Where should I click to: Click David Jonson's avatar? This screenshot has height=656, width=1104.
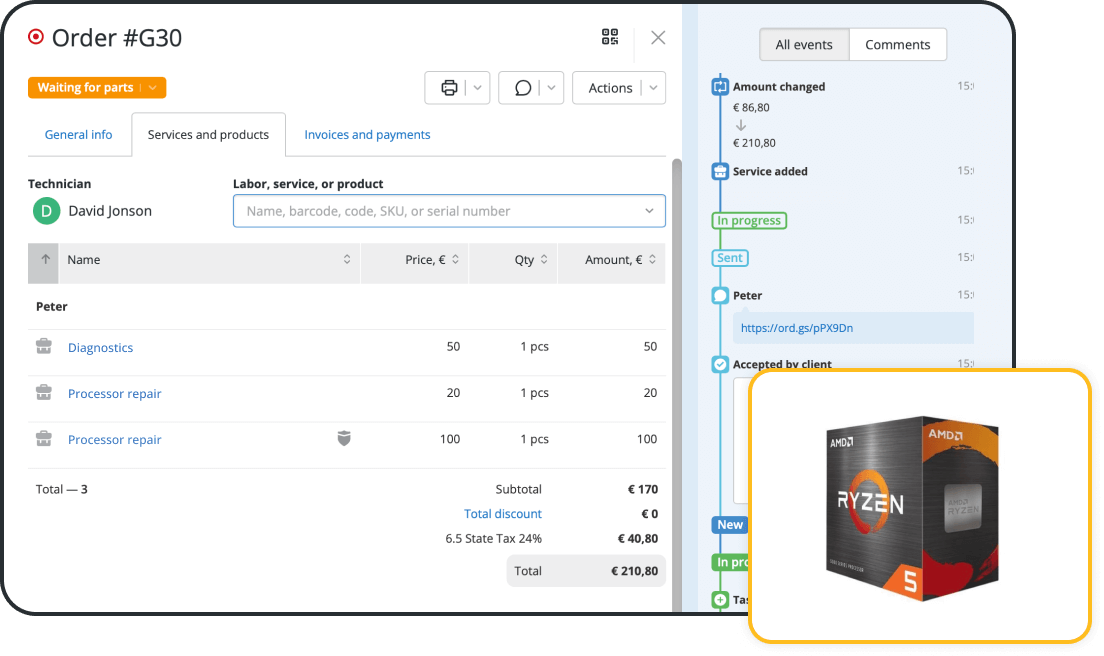click(x=45, y=211)
